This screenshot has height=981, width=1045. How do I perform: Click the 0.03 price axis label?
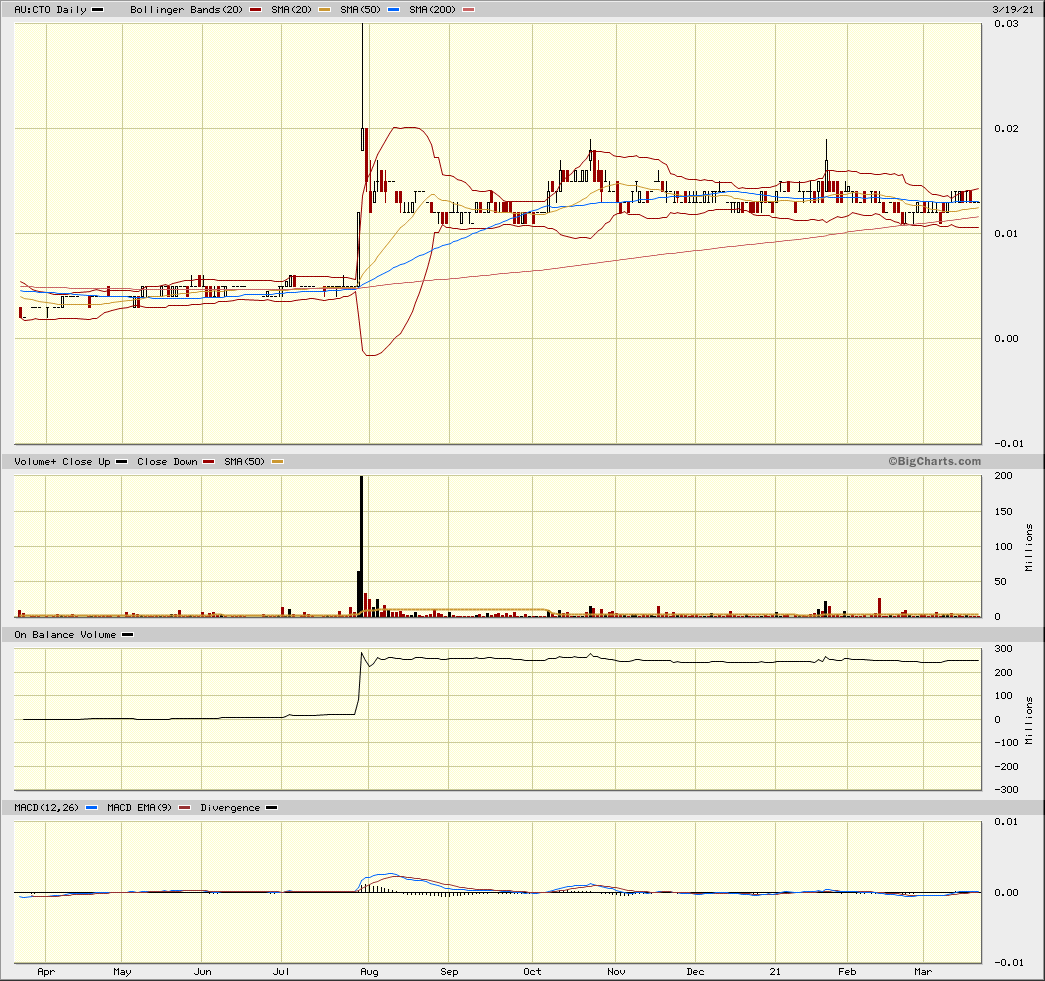1006,23
